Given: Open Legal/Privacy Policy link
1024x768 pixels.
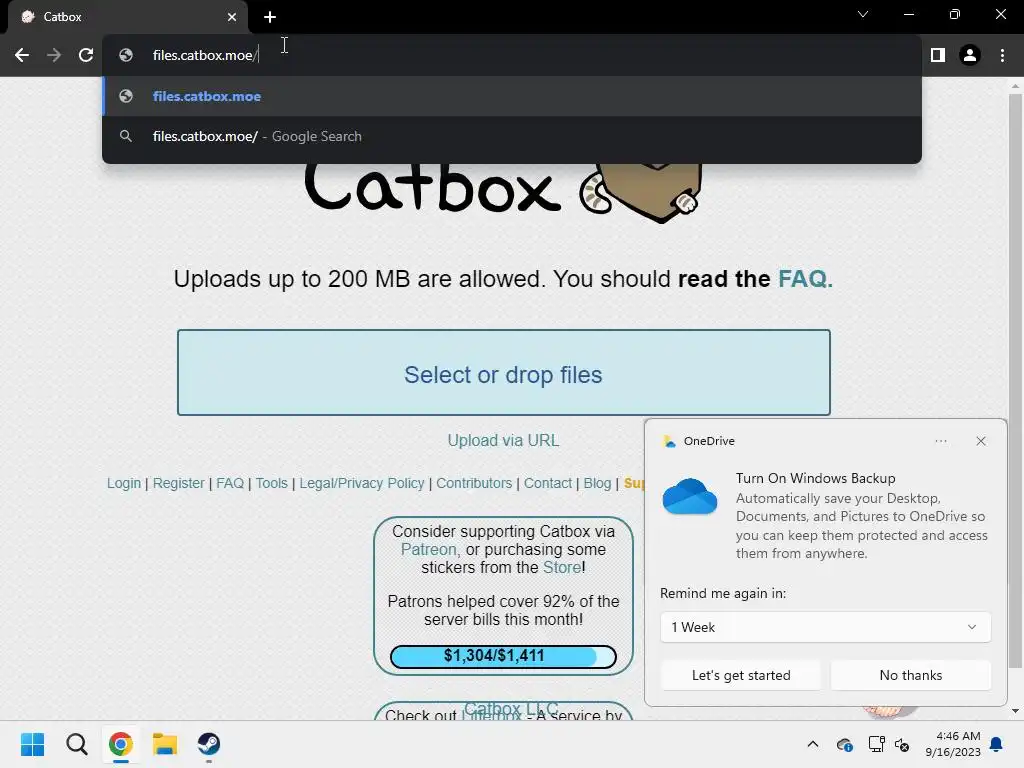Looking at the screenshot, I should 362,483.
